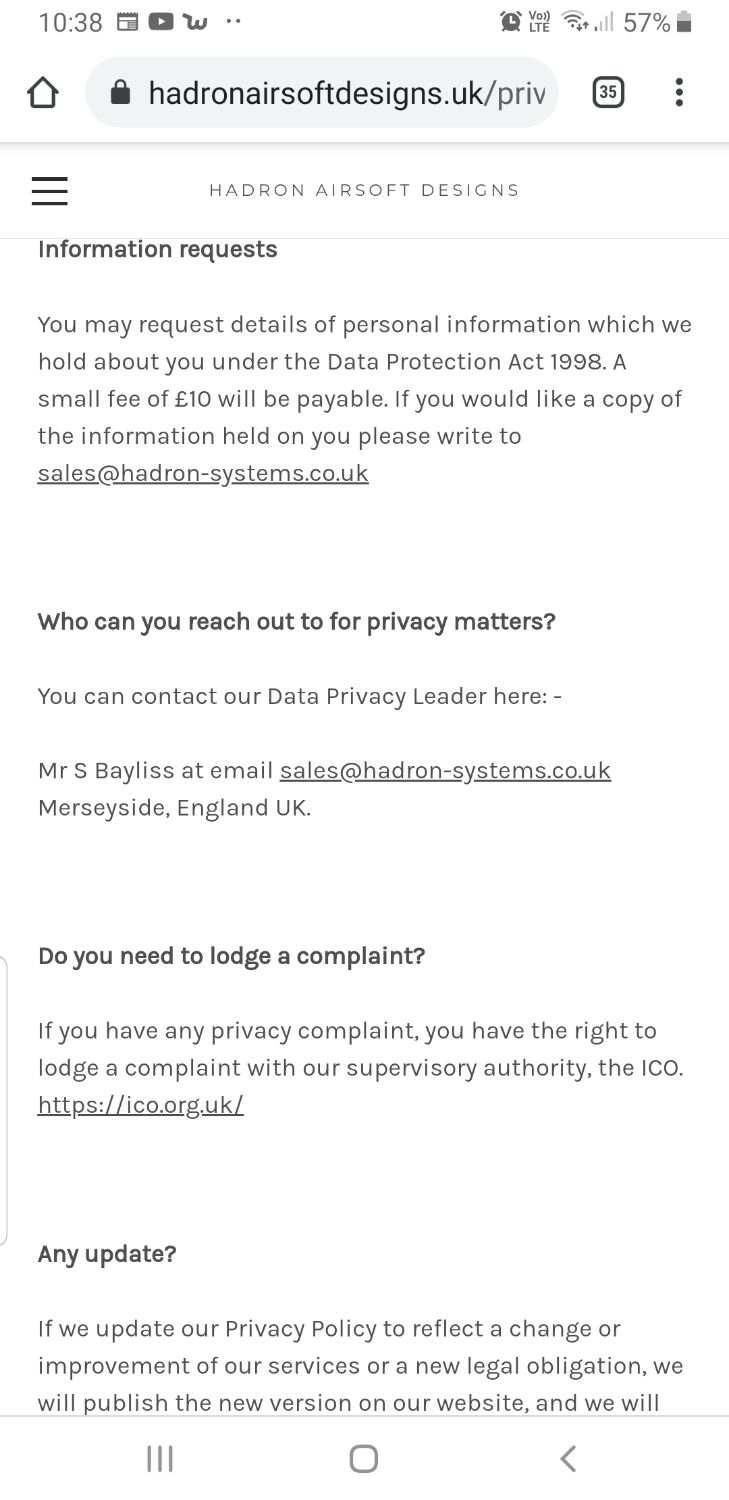Tap the YouTube notification icon in status bar
Viewport: 729px width, 1500px height.
[x=161, y=21]
